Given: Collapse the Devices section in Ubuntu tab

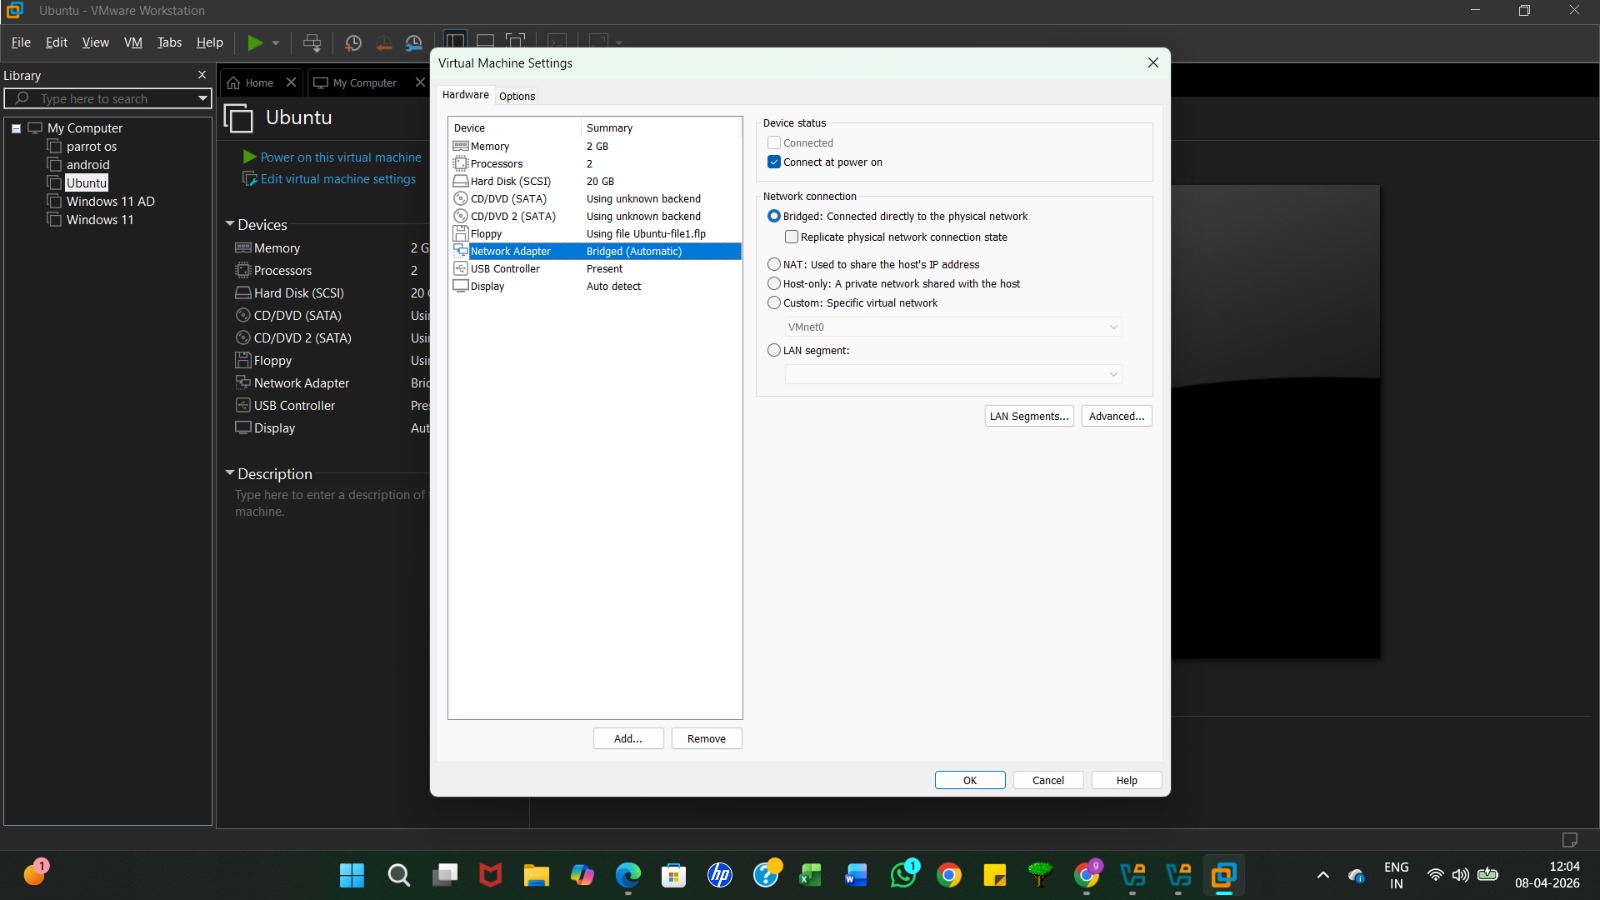Looking at the screenshot, I should click(x=230, y=224).
